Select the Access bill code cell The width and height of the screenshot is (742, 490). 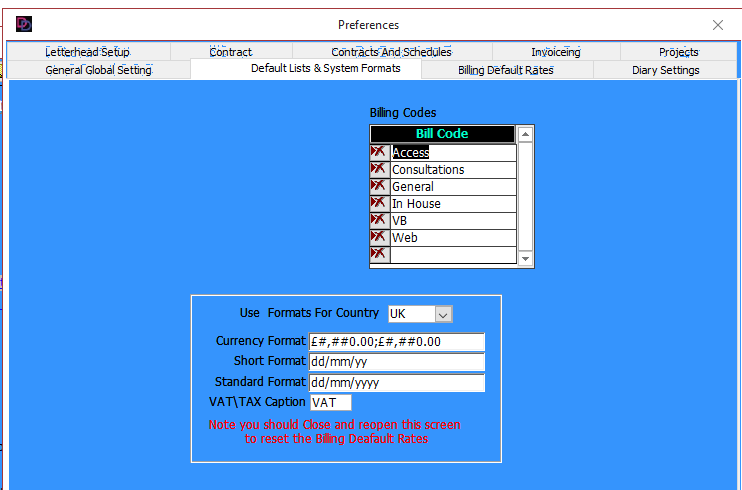tap(453, 152)
